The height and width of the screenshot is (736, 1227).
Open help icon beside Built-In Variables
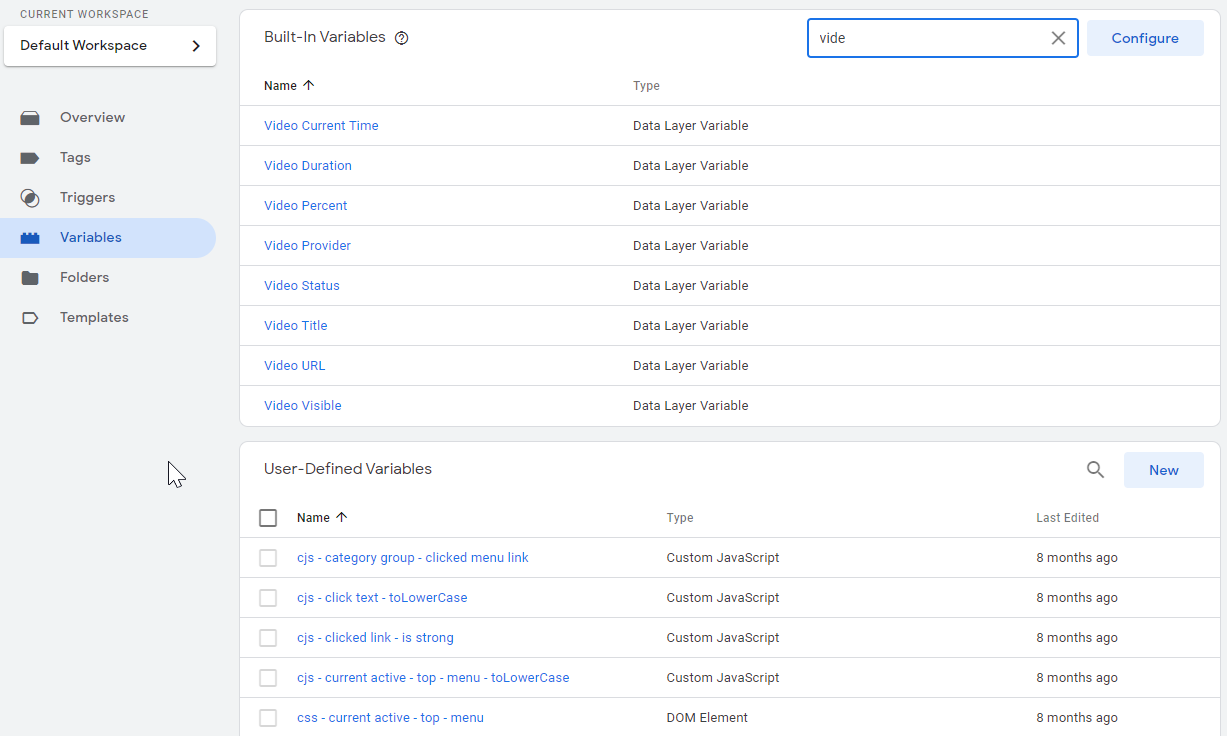pyautogui.click(x=402, y=38)
